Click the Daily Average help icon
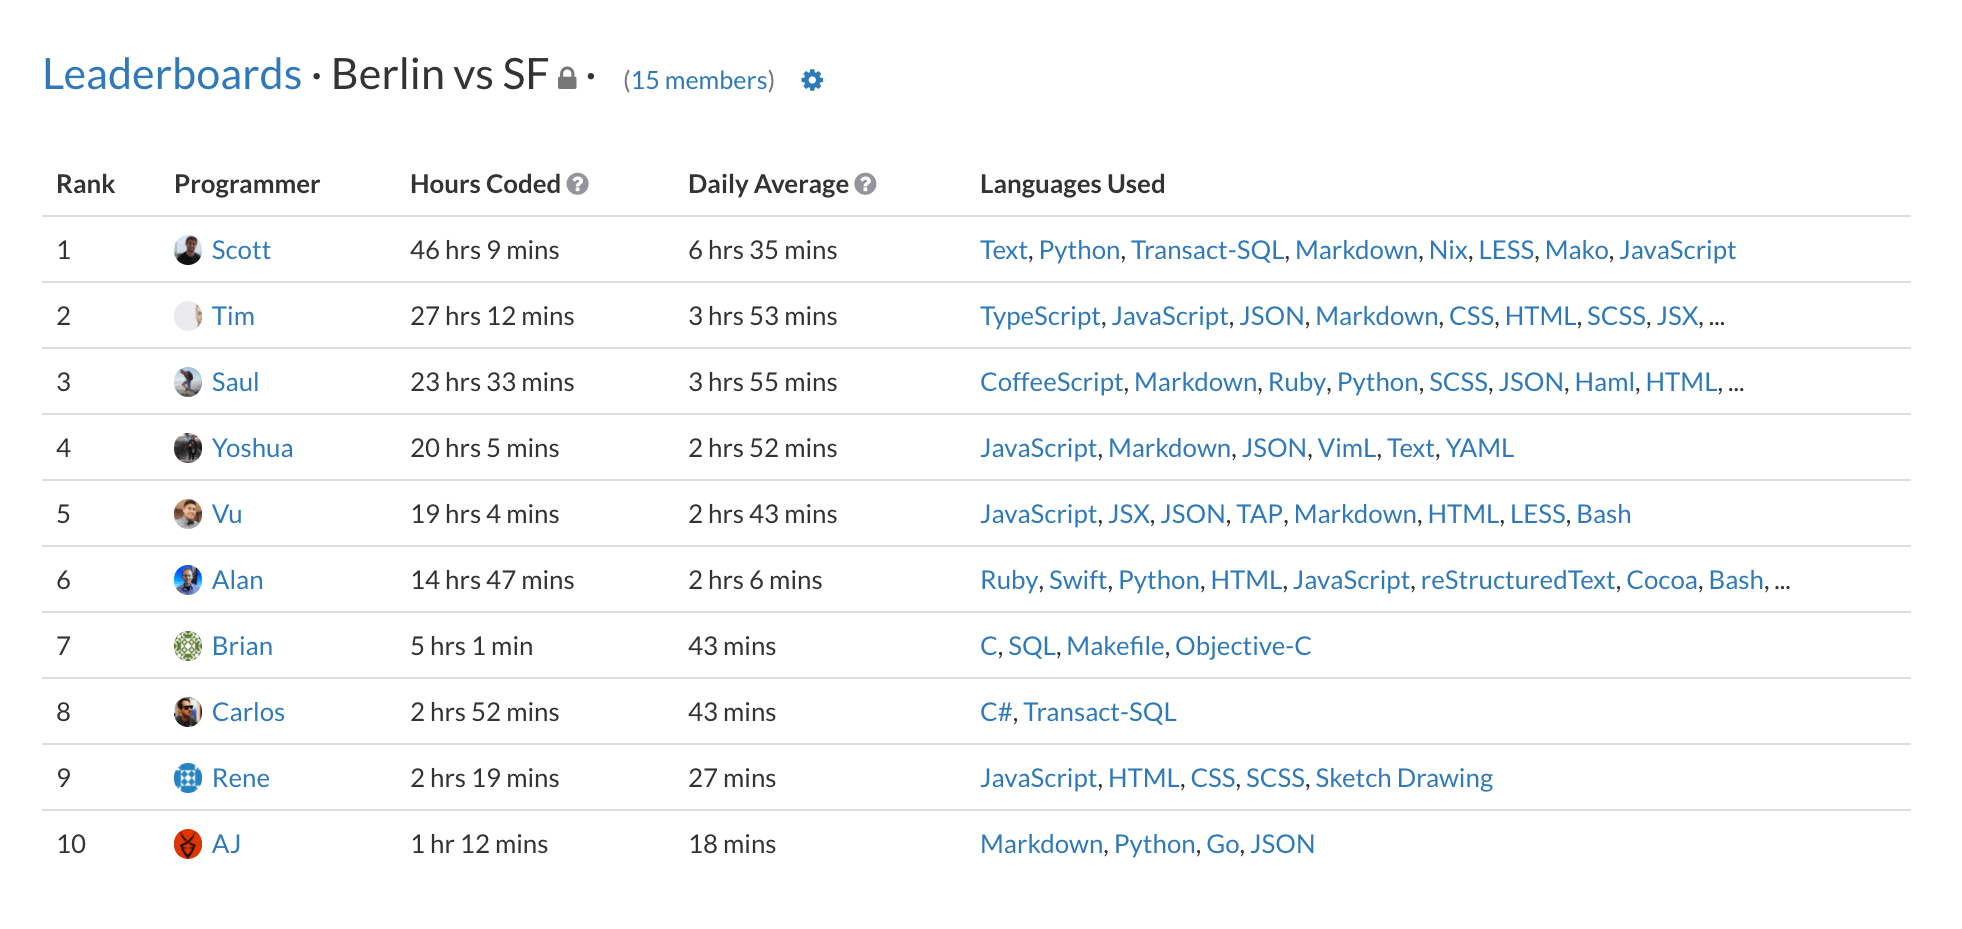 tap(866, 184)
